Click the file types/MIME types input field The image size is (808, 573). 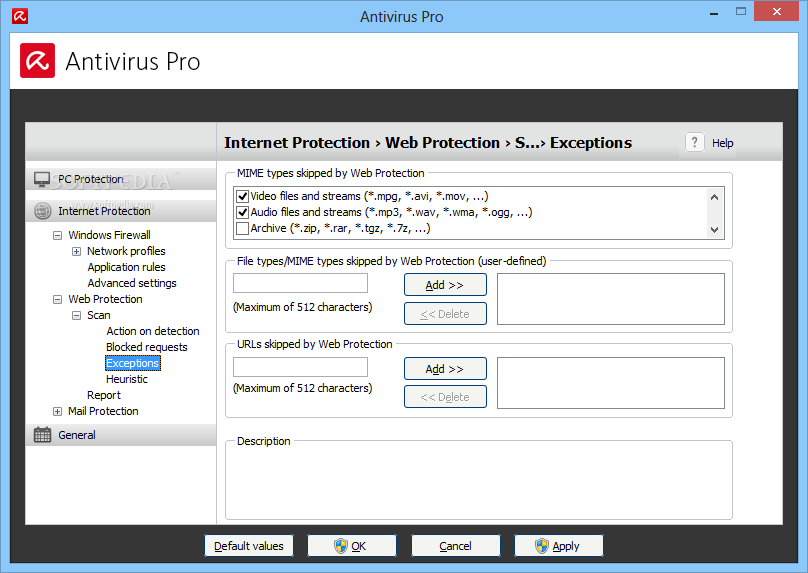tap(300, 283)
